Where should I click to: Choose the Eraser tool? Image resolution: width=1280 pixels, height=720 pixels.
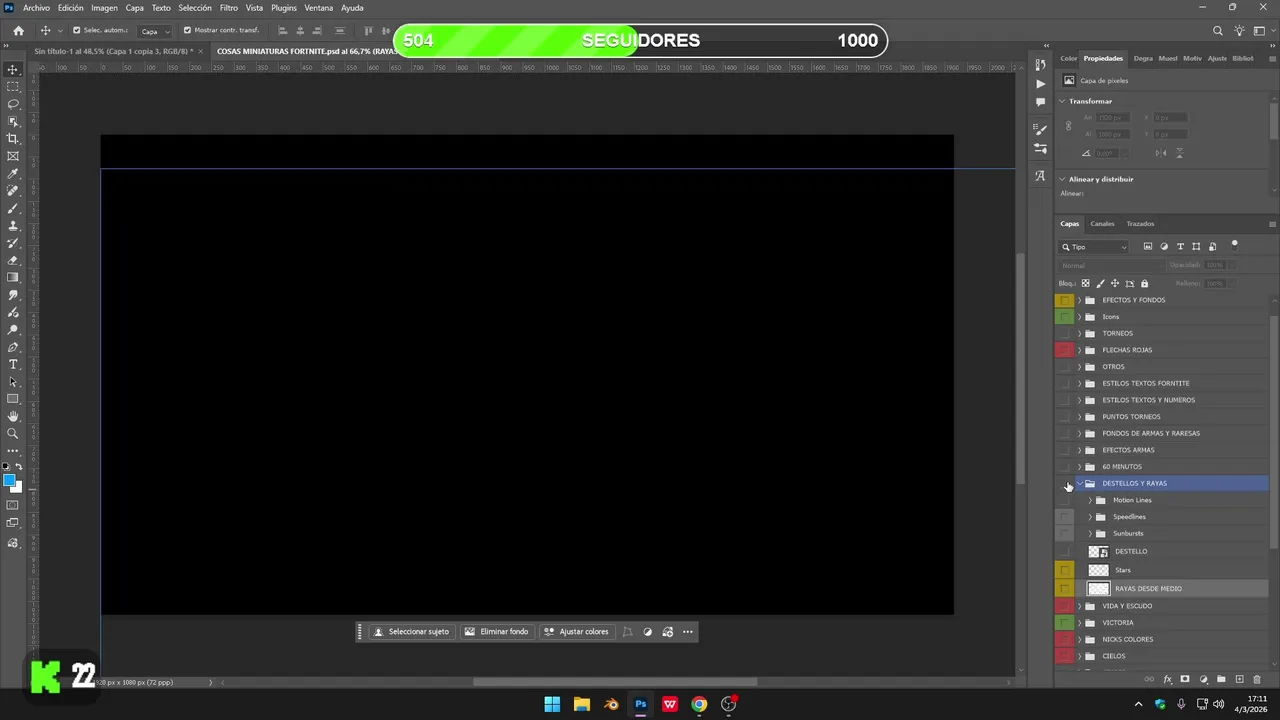13,260
